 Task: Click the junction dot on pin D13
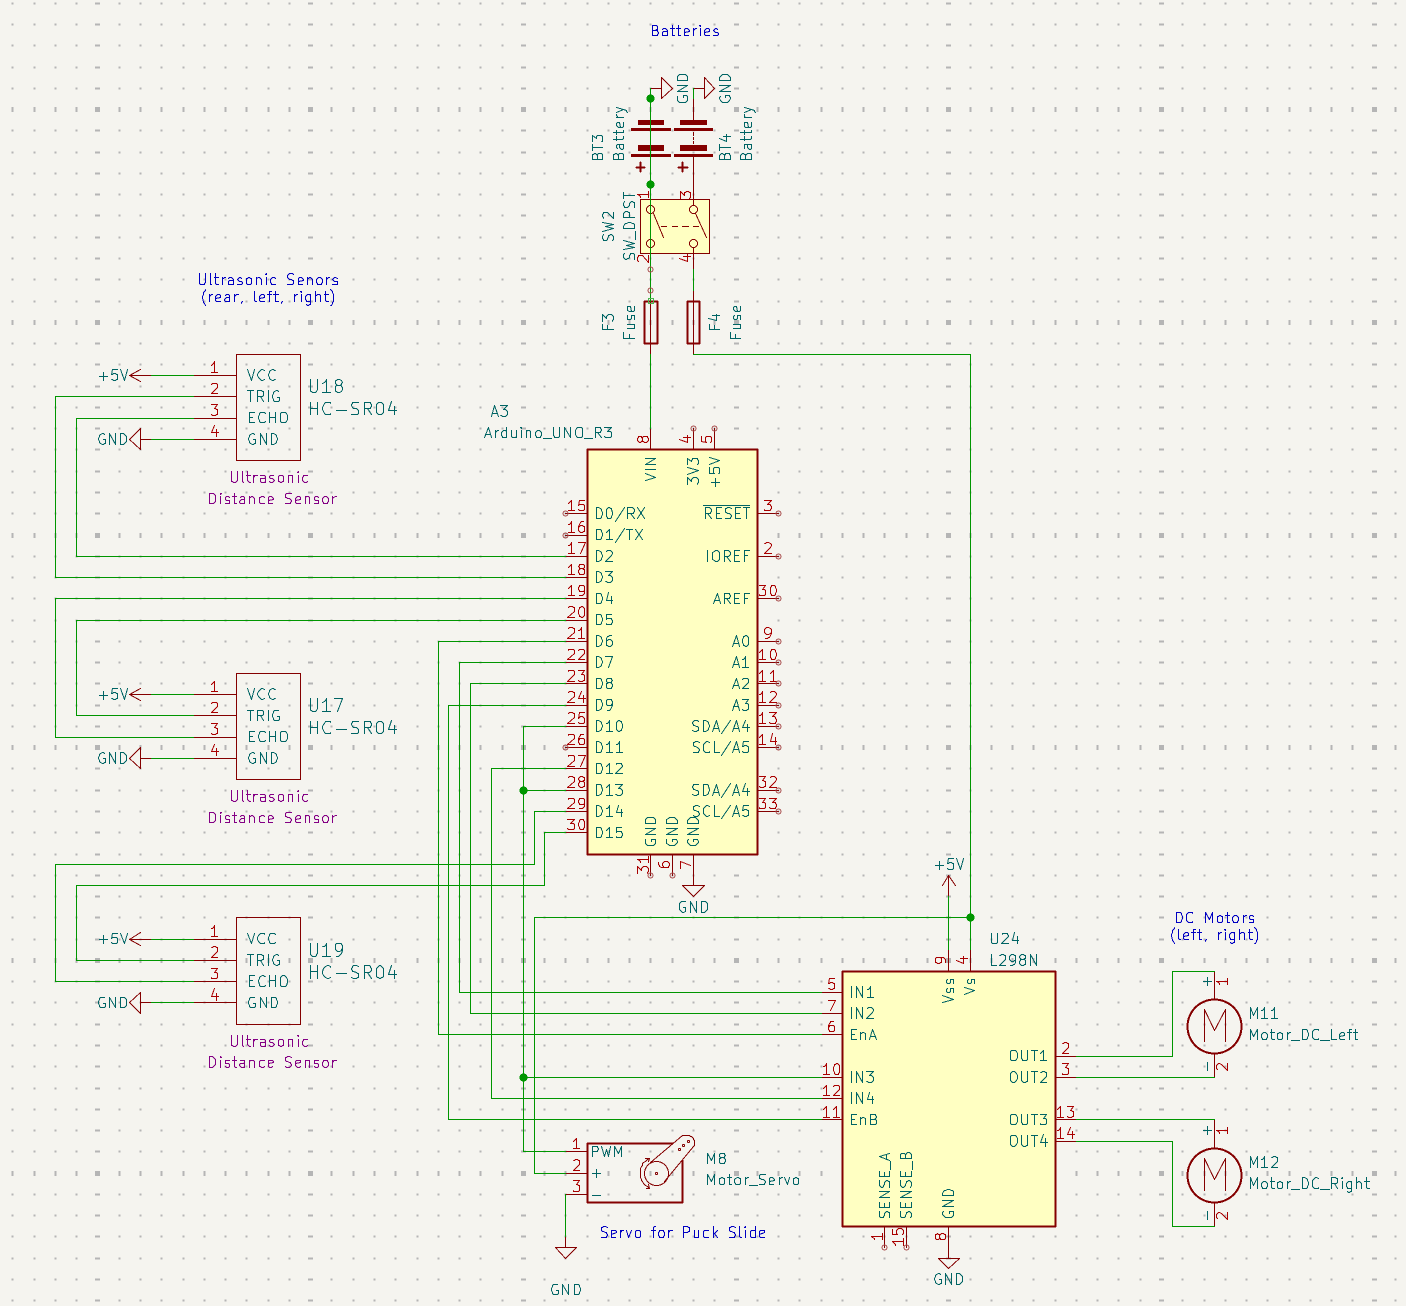(523, 790)
